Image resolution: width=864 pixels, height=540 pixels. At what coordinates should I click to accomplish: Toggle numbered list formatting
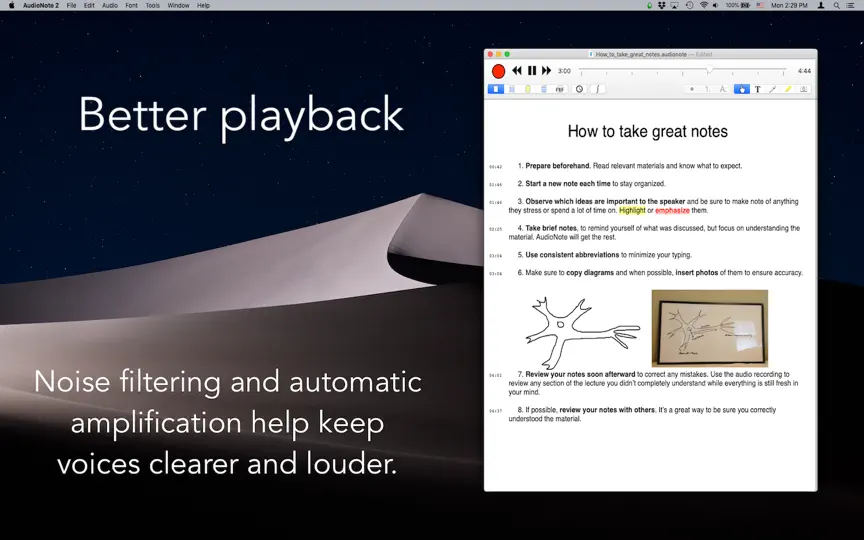coord(708,89)
